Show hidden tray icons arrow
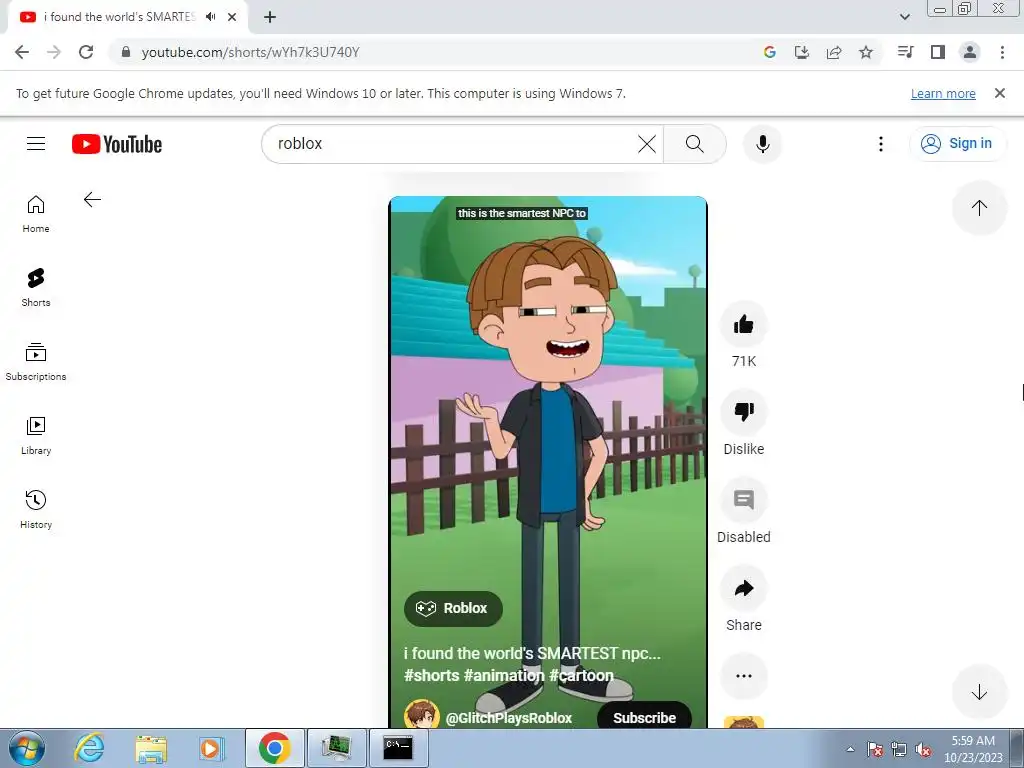The height and width of the screenshot is (768, 1024). pyautogui.click(x=850, y=749)
